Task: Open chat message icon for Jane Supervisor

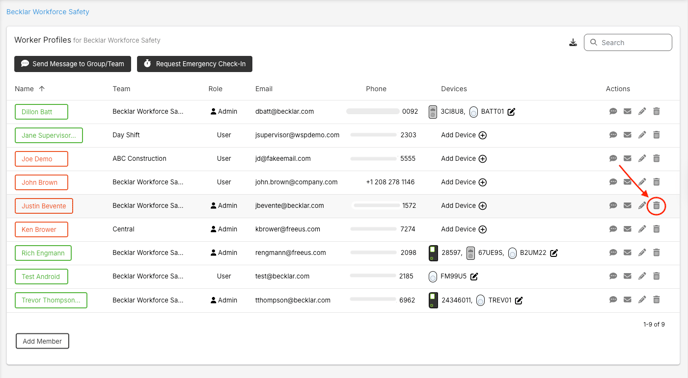Action: [613, 135]
